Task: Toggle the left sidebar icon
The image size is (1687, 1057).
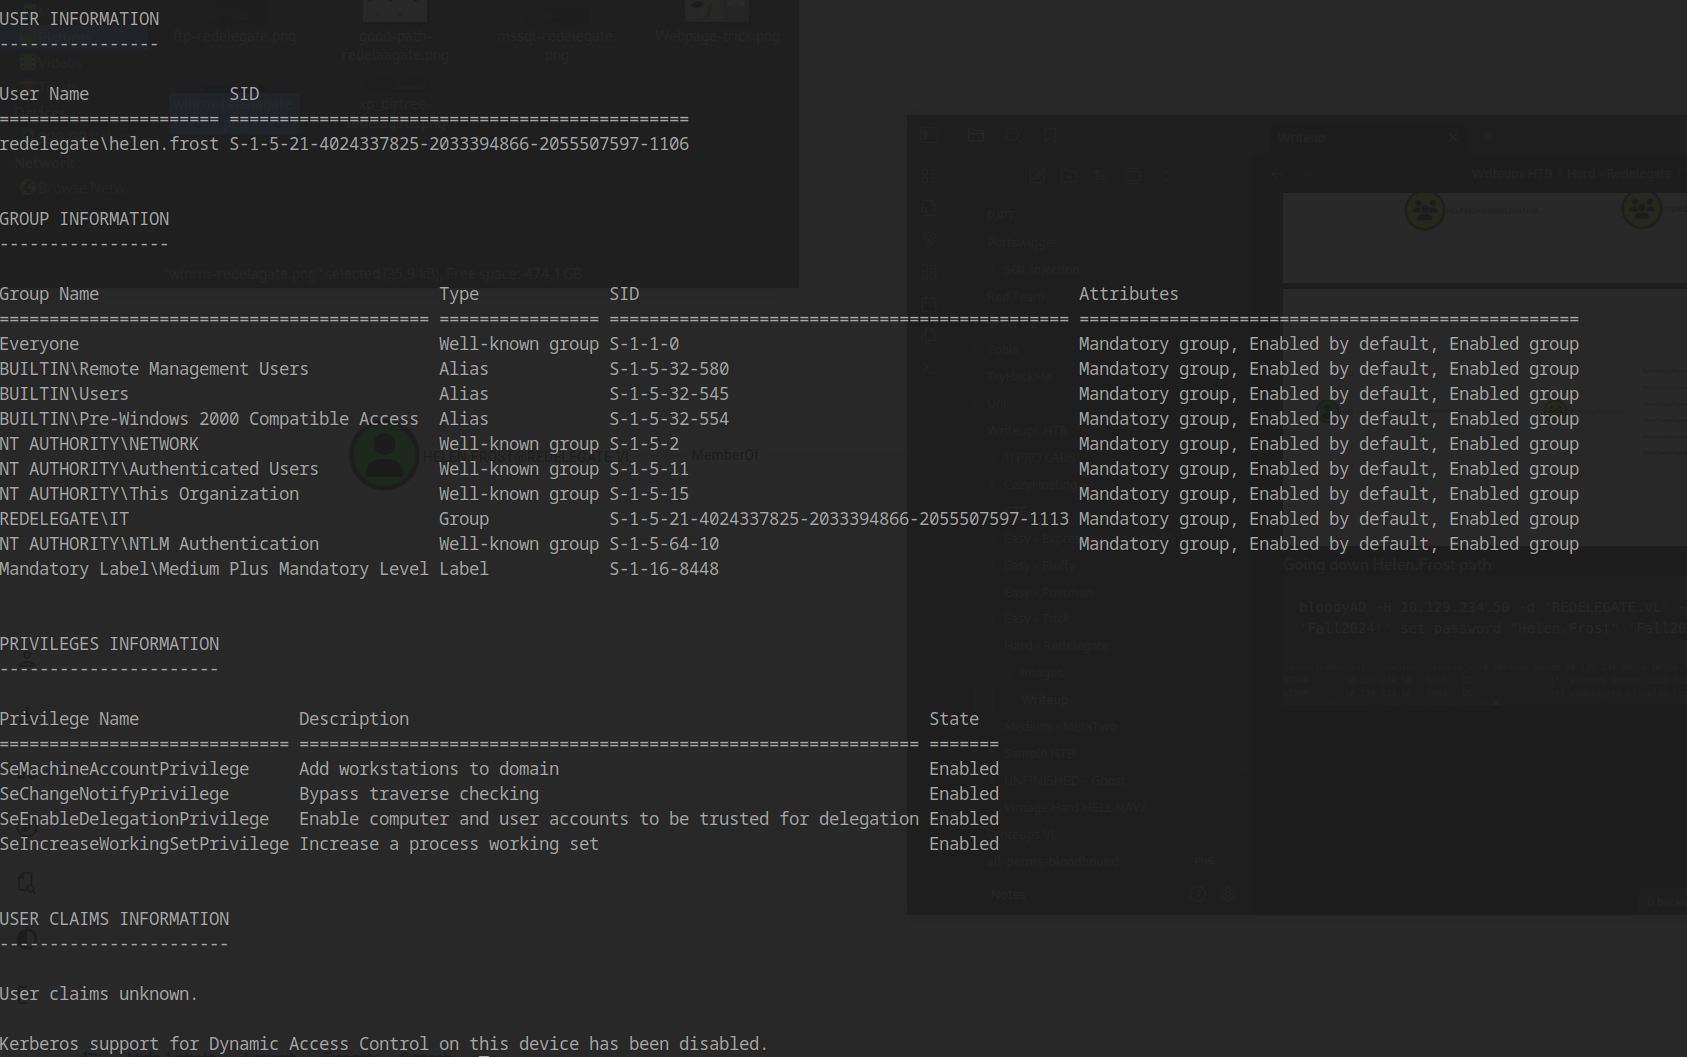Action: point(929,136)
